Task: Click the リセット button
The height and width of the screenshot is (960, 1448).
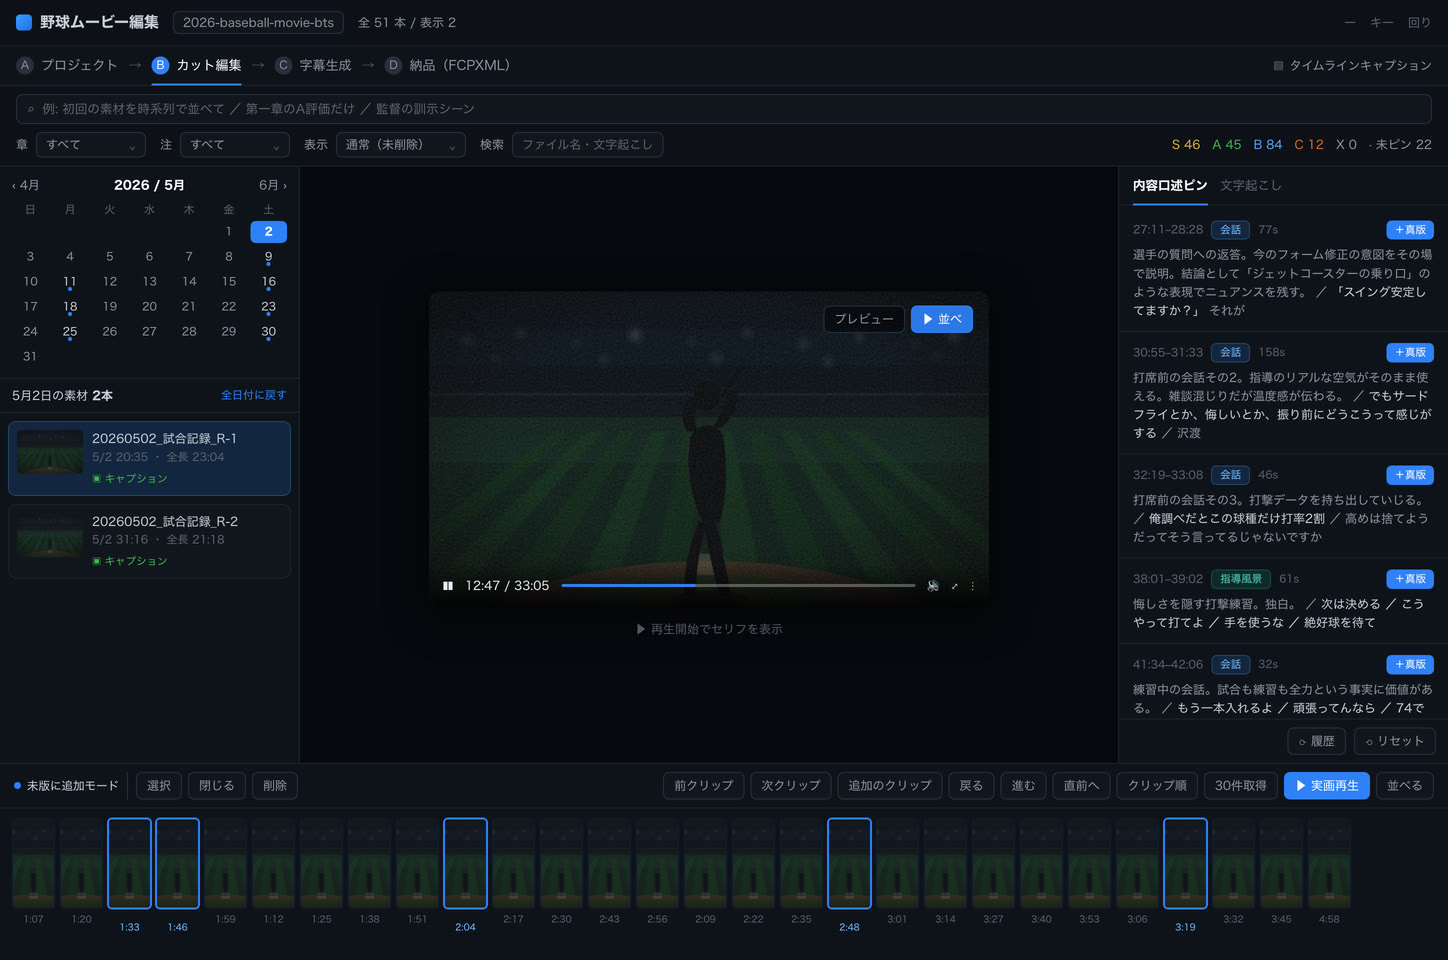Action: tap(1395, 741)
